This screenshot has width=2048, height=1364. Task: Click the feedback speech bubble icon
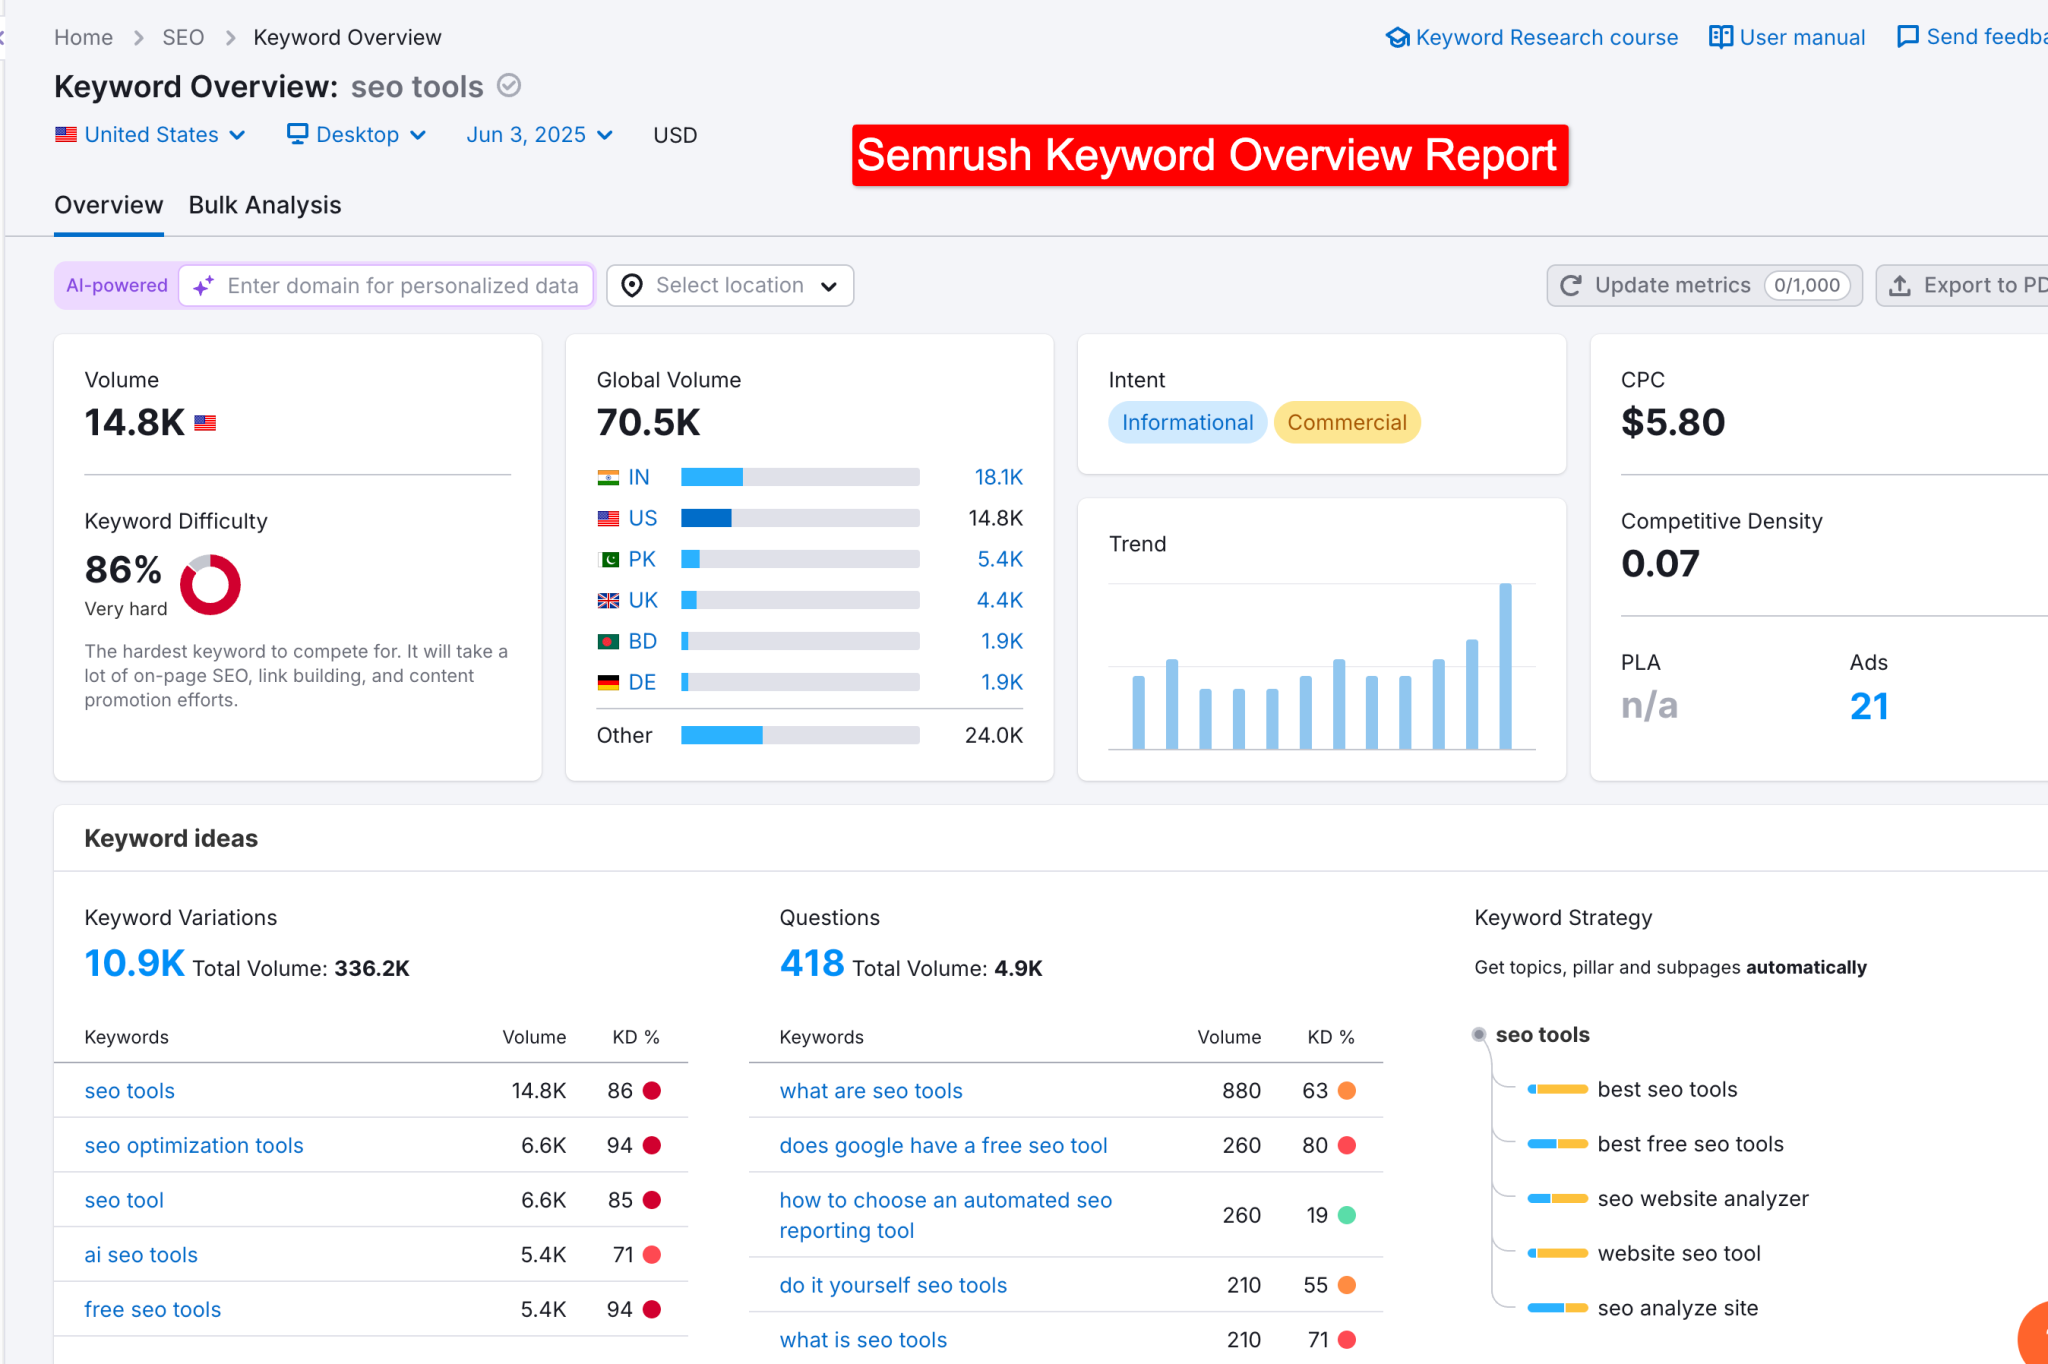1908,37
